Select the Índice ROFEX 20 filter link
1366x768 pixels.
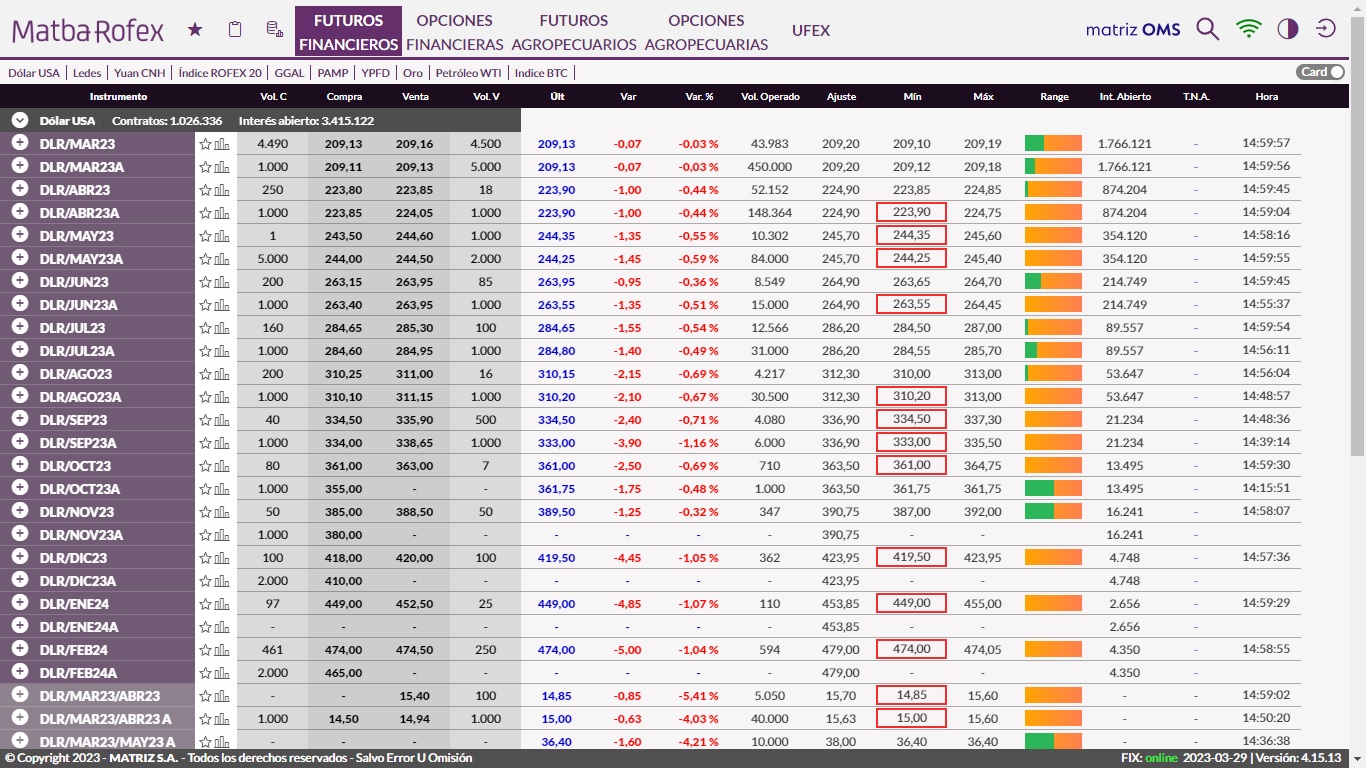220,72
